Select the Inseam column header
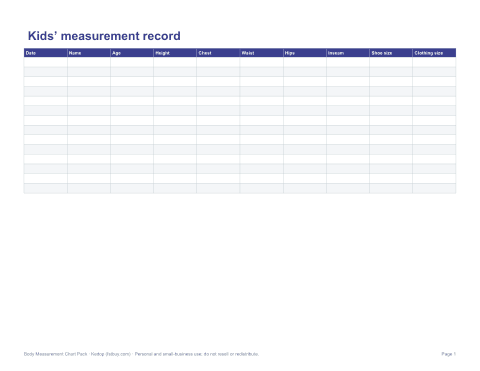 coord(348,53)
